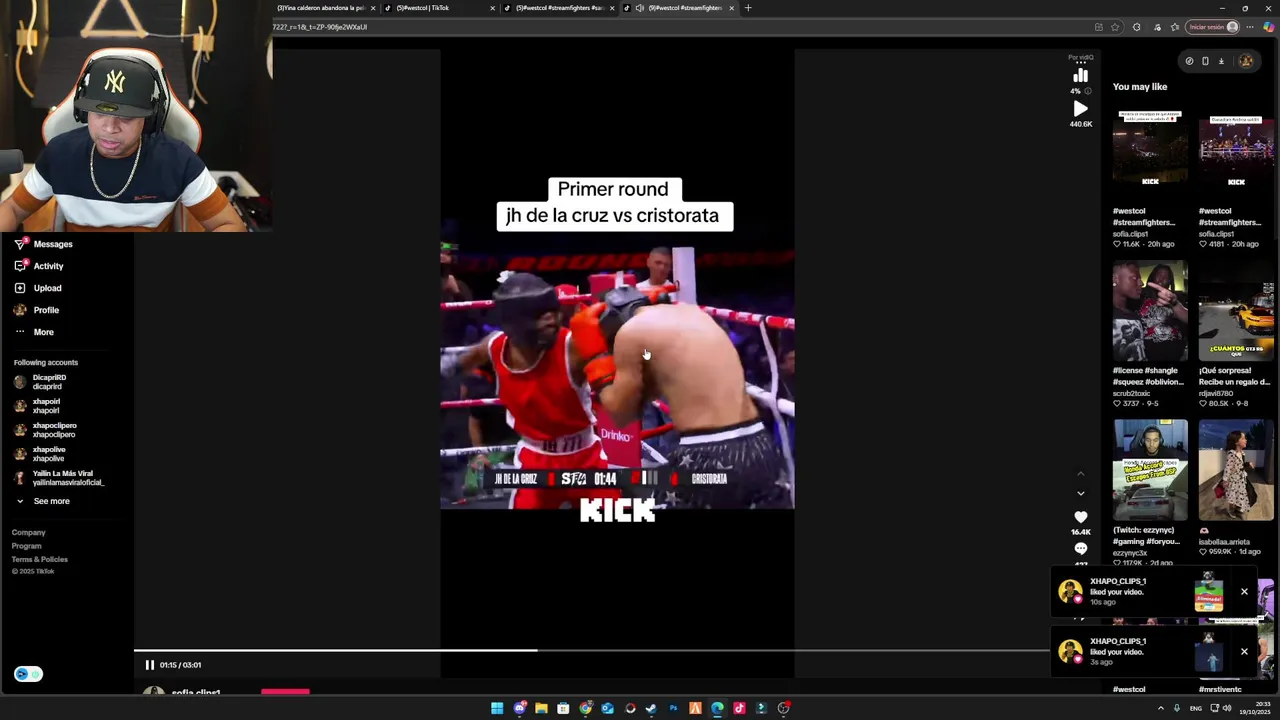
Task: Open the Company footer link
Action: pos(28,533)
